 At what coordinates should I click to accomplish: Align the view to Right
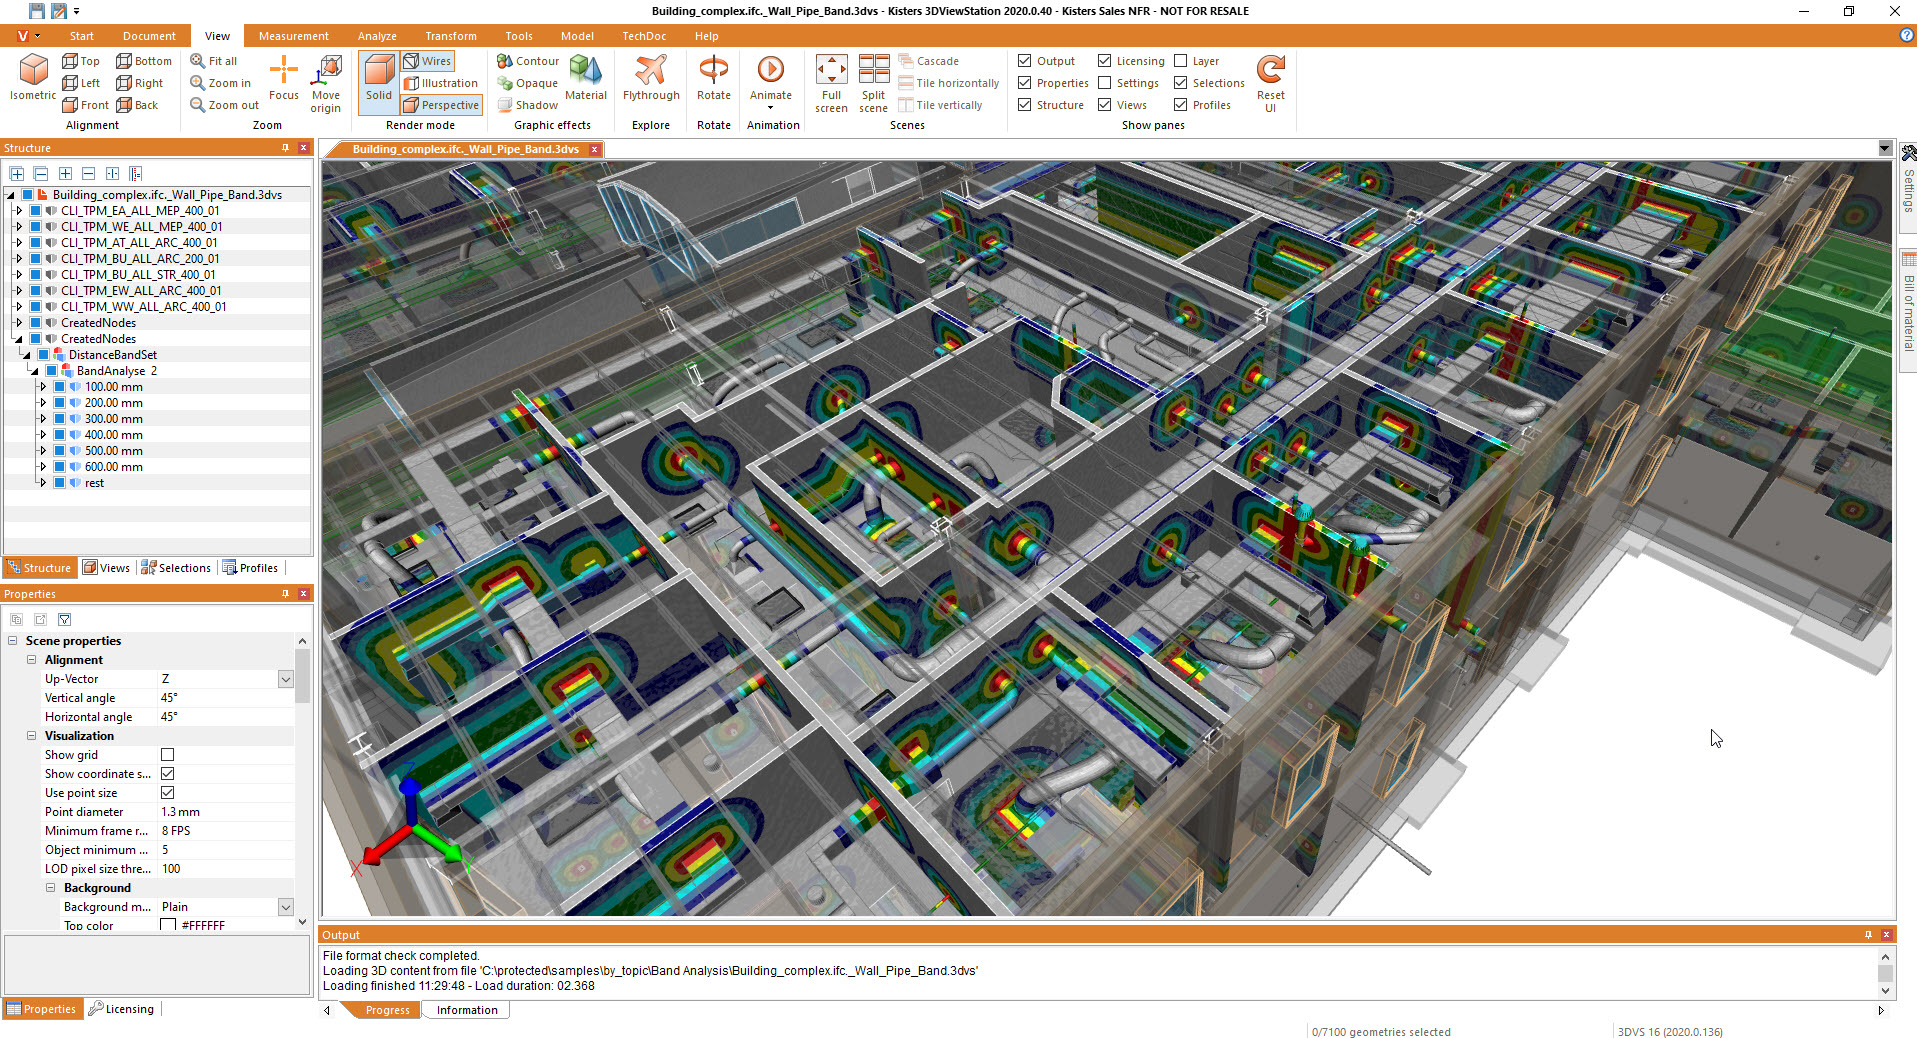(x=140, y=83)
